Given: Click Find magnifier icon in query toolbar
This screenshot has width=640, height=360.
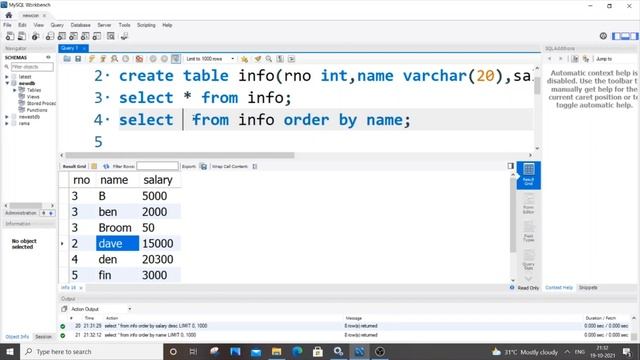Looking at the screenshot, I should [x=269, y=59].
